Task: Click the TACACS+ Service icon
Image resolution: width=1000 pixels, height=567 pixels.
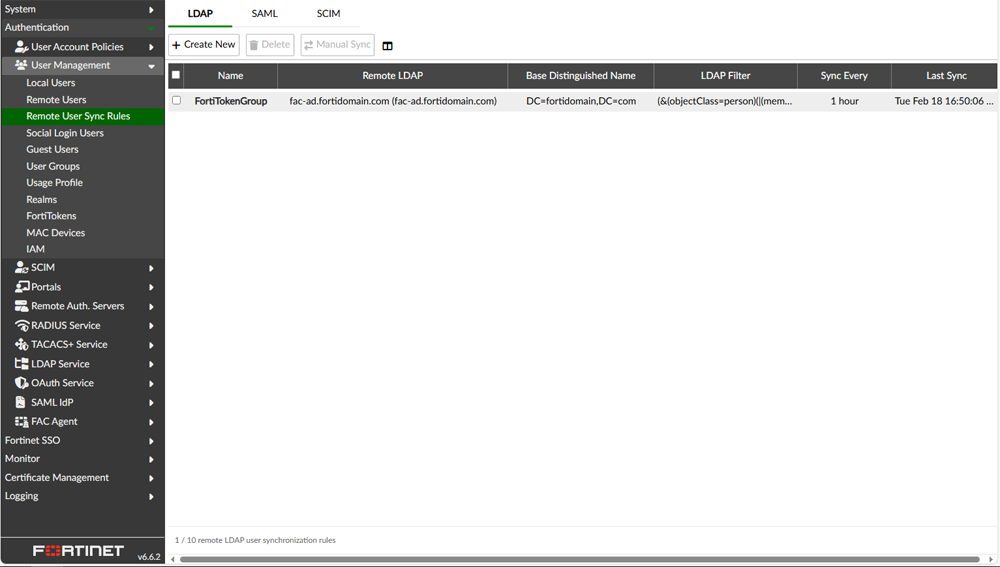Action: point(21,345)
